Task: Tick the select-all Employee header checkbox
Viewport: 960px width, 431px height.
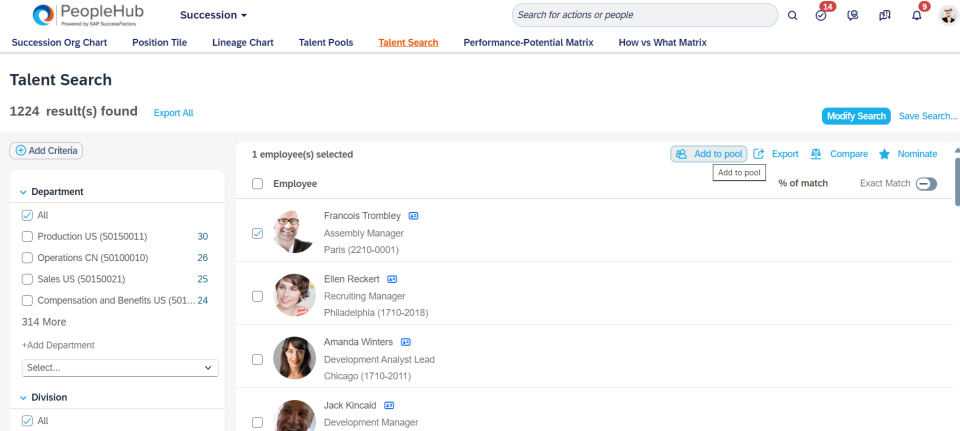Action: (258, 184)
